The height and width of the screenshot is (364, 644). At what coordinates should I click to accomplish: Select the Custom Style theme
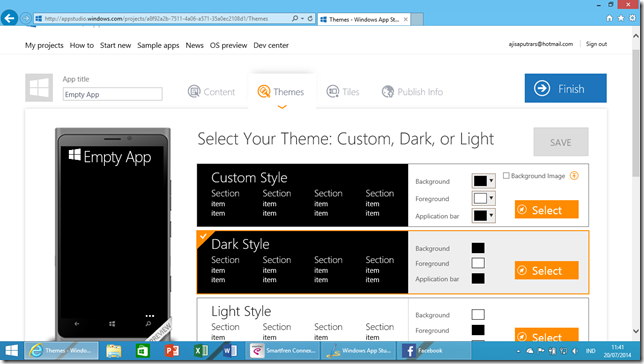point(547,210)
